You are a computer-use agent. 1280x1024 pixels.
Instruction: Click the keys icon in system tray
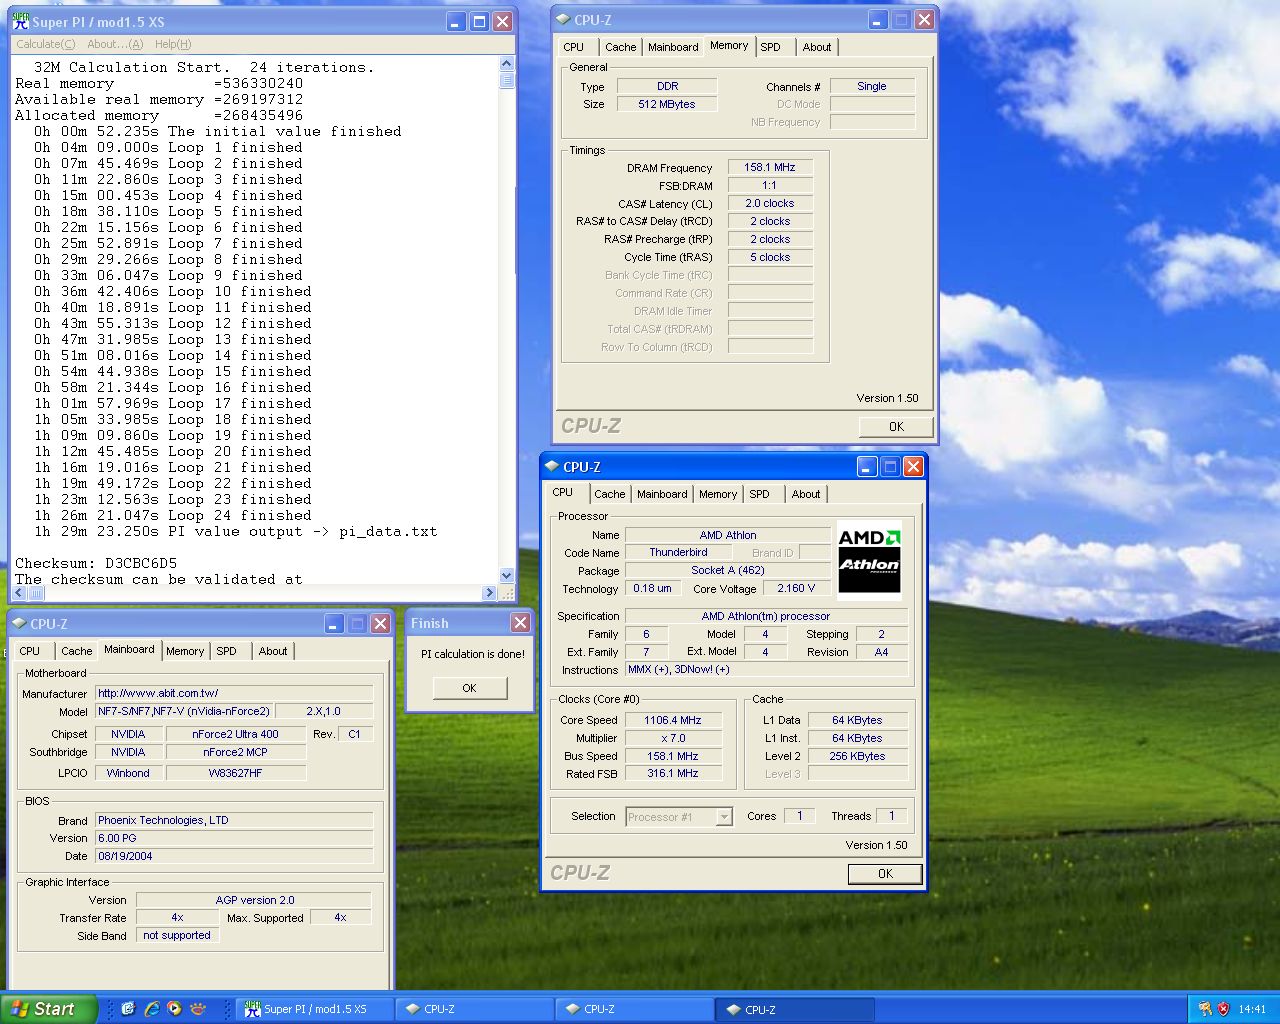click(x=1205, y=1008)
